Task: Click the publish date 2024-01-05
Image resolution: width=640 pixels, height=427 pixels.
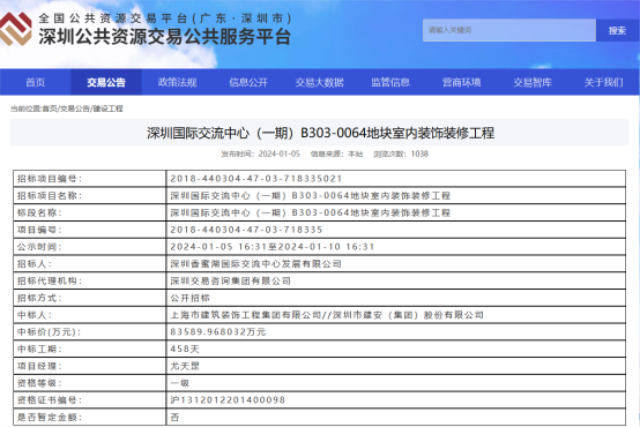Action: coord(279,154)
